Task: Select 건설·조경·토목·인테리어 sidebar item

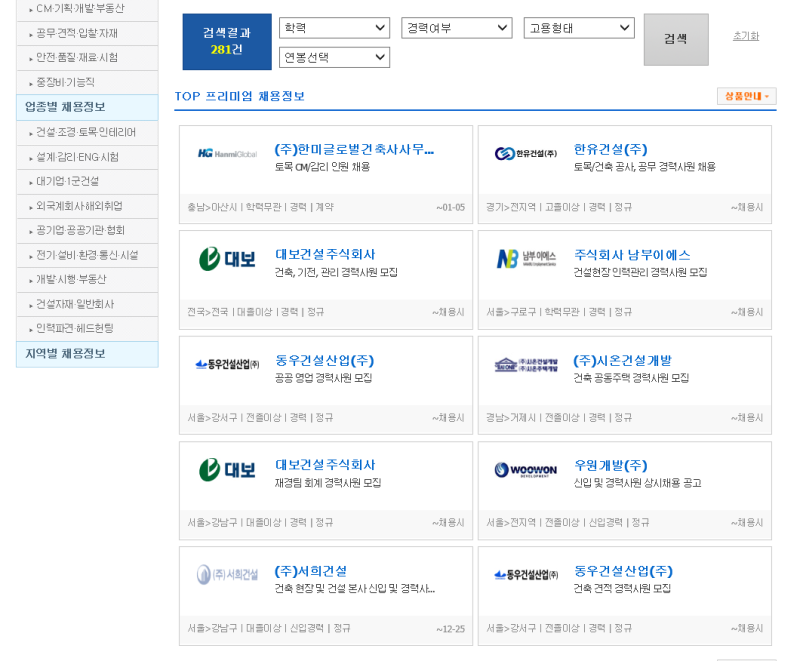Action: pos(87,133)
